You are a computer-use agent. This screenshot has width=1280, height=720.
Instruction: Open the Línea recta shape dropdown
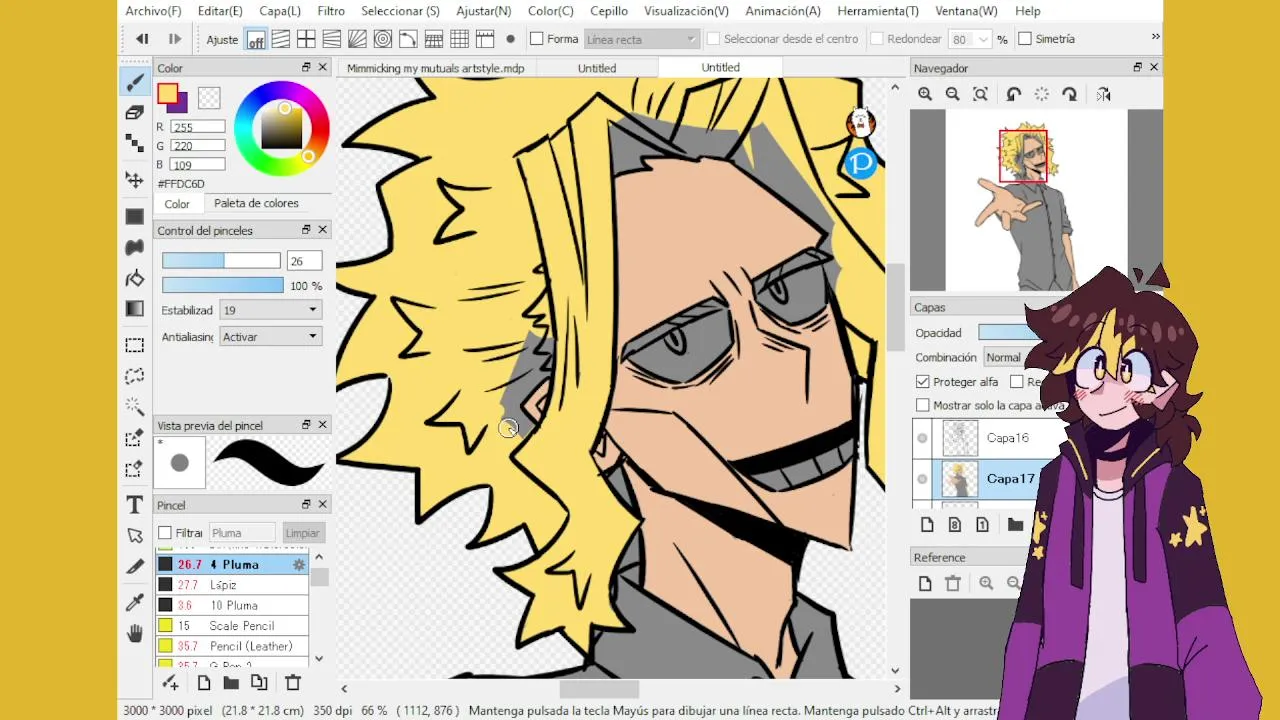coord(640,39)
